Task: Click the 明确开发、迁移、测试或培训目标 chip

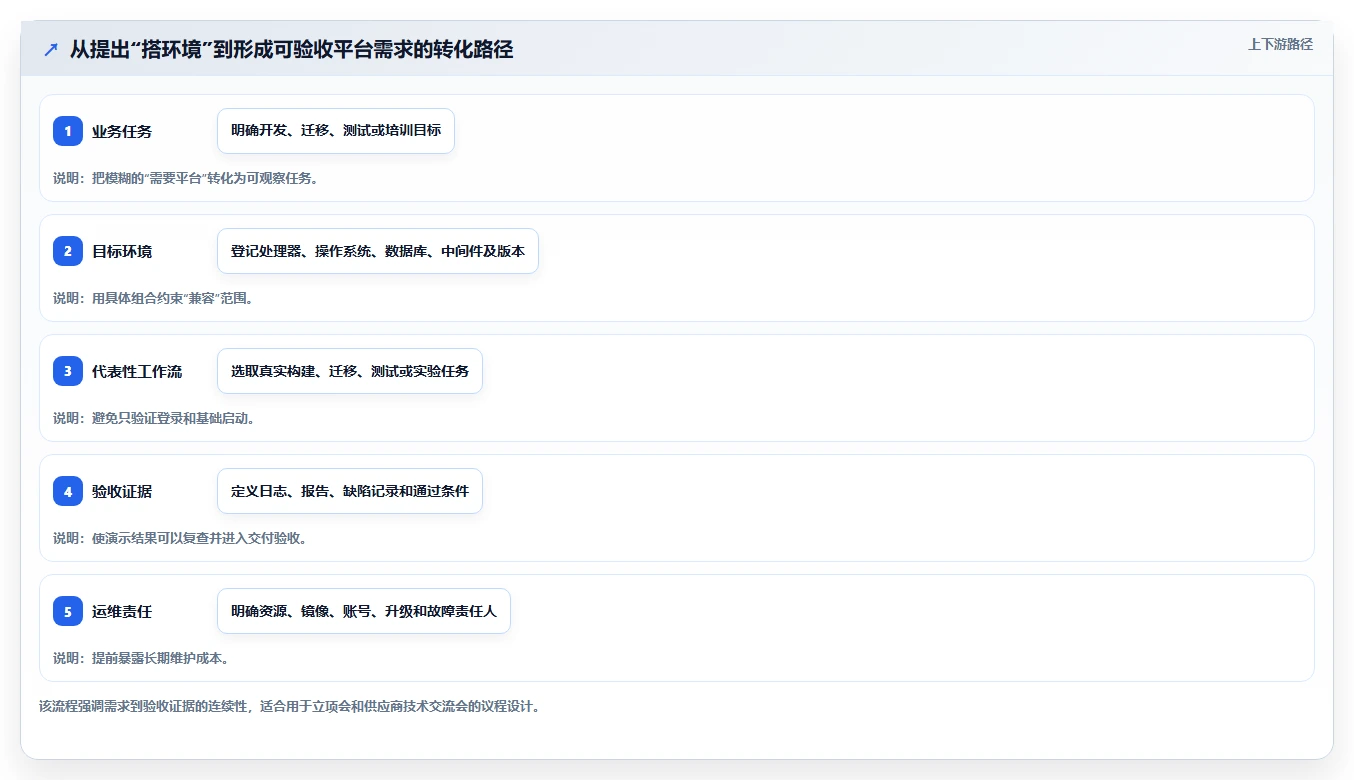Action: tap(336, 131)
